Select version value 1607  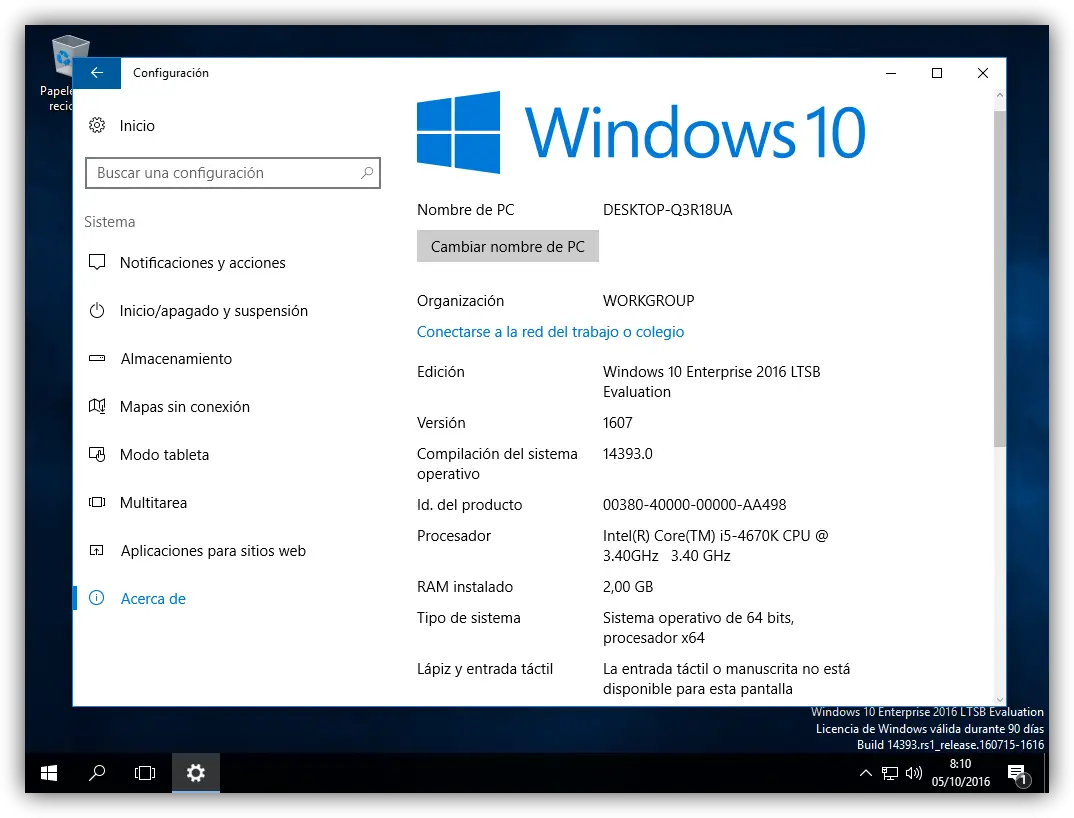point(618,423)
